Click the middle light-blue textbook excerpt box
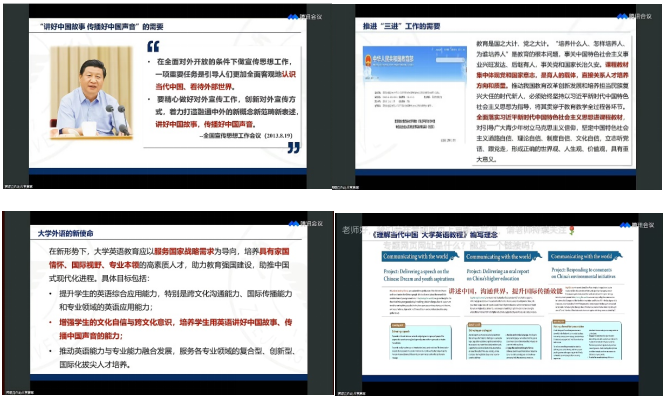The height and width of the screenshot is (398, 665). click(x=504, y=342)
